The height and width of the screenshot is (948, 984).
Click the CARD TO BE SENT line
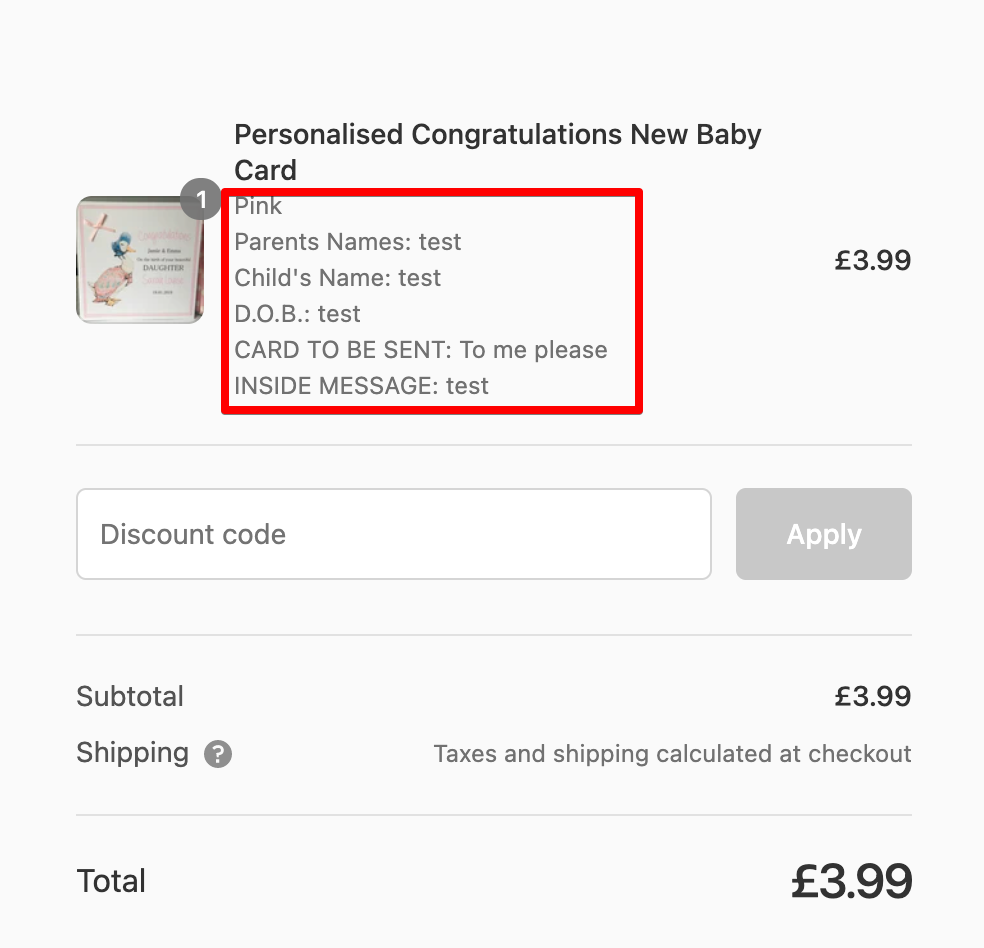[x=420, y=350]
